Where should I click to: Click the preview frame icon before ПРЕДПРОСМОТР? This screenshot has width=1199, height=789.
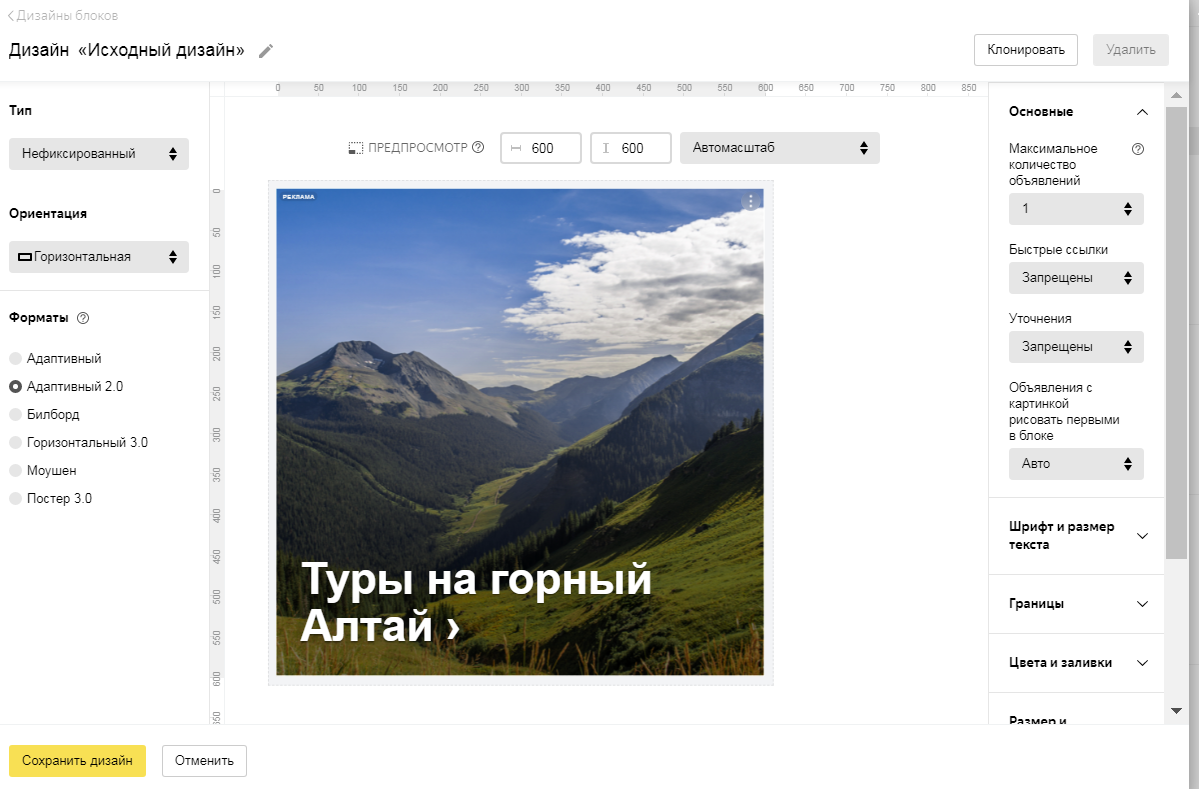[355, 148]
